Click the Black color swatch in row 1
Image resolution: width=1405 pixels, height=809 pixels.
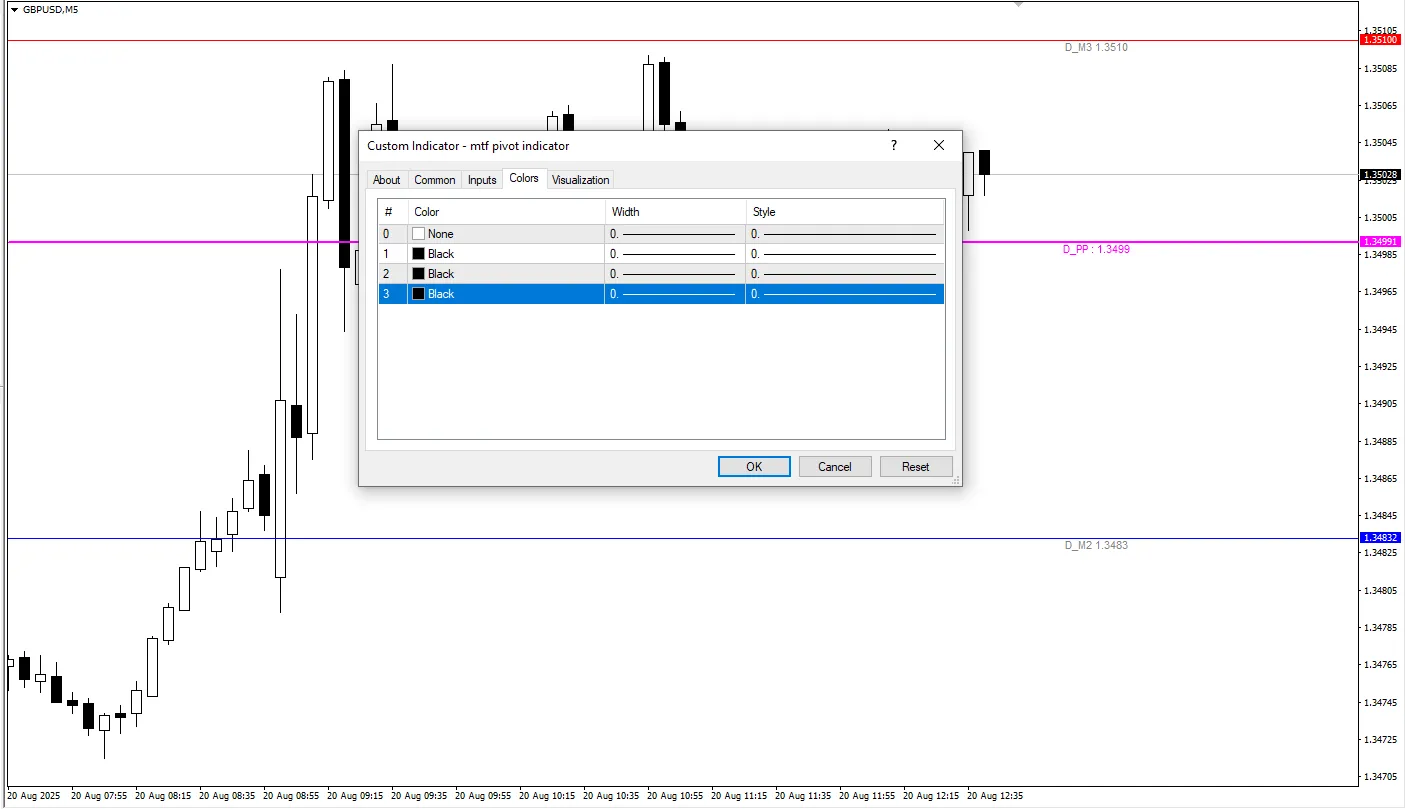pyautogui.click(x=419, y=254)
